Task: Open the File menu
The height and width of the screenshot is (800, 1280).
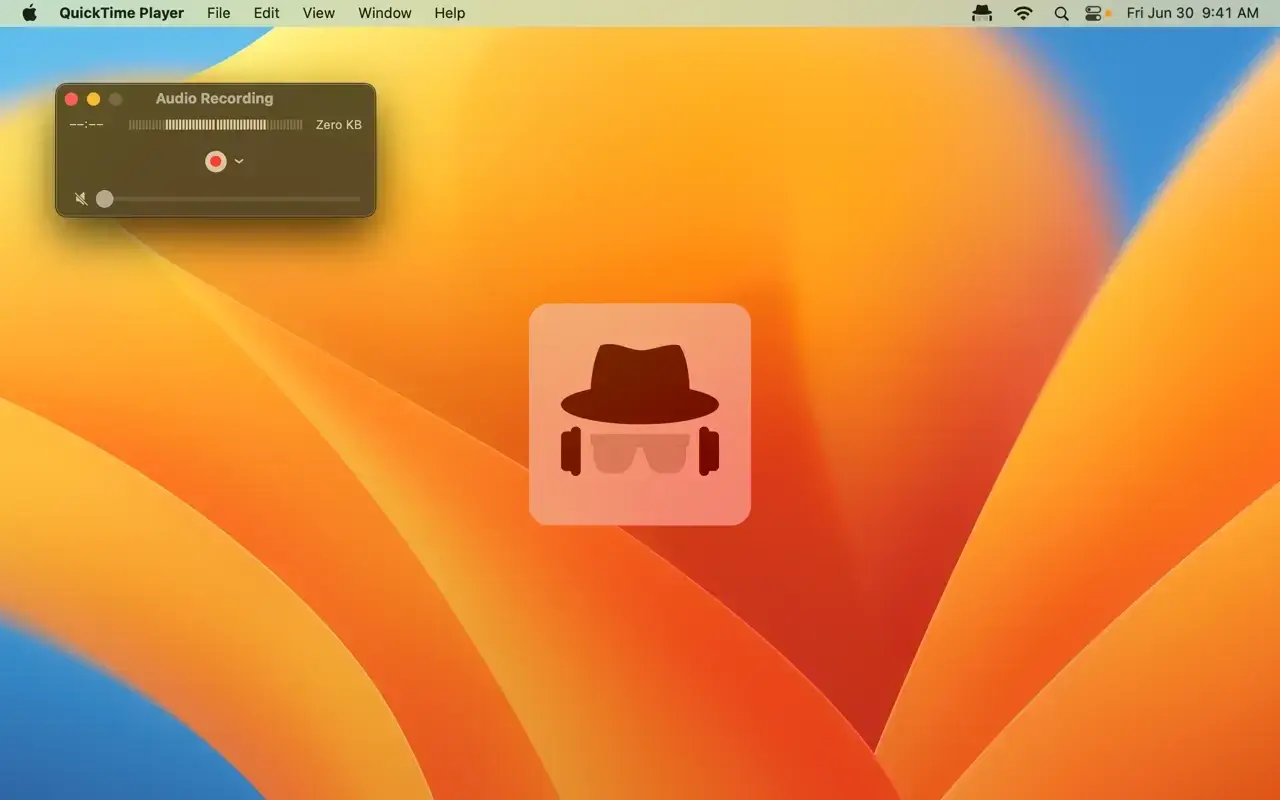Action: click(x=218, y=13)
